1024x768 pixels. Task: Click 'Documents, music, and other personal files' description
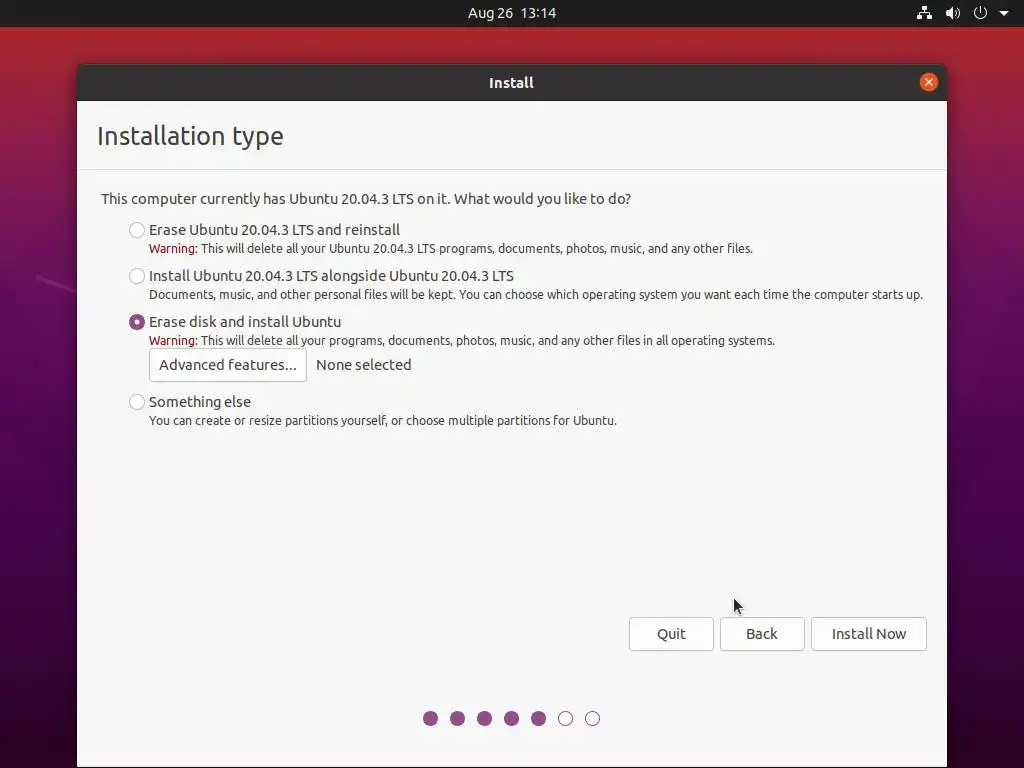point(536,295)
